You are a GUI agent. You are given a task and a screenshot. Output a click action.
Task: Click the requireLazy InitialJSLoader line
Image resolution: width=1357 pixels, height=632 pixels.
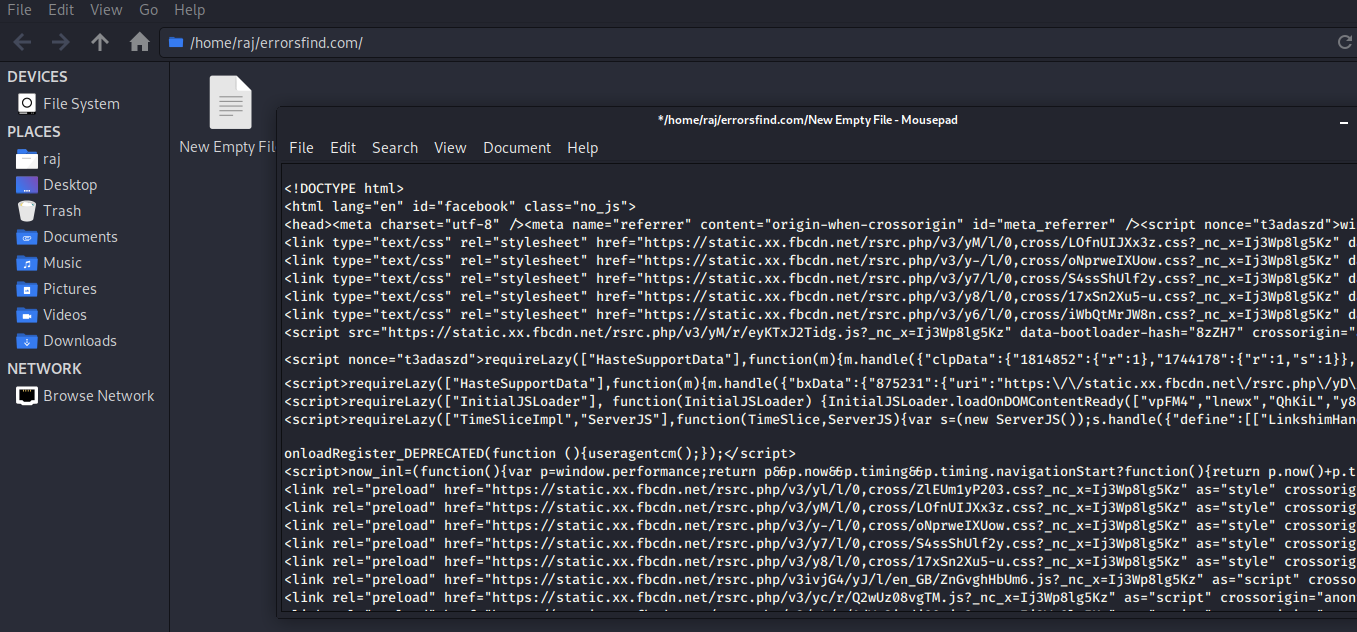820,400
